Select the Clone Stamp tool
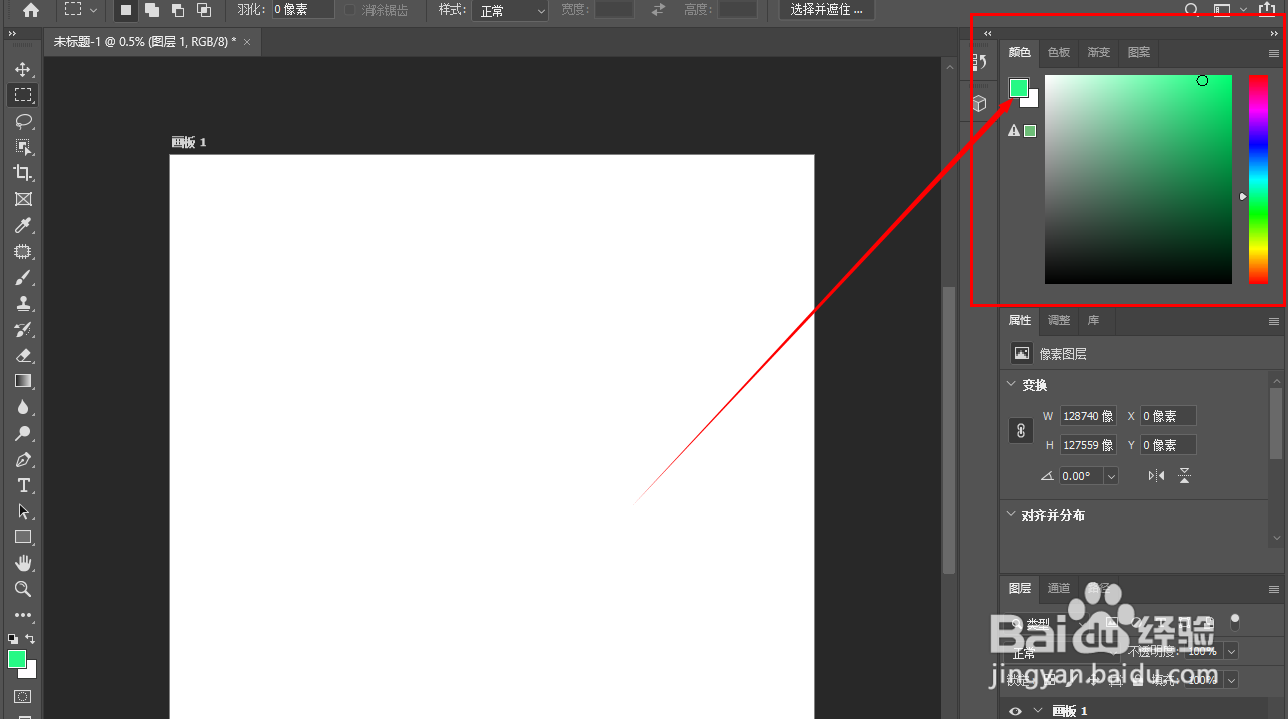This screenshot has height=719, width=1288. coord(23,303)
